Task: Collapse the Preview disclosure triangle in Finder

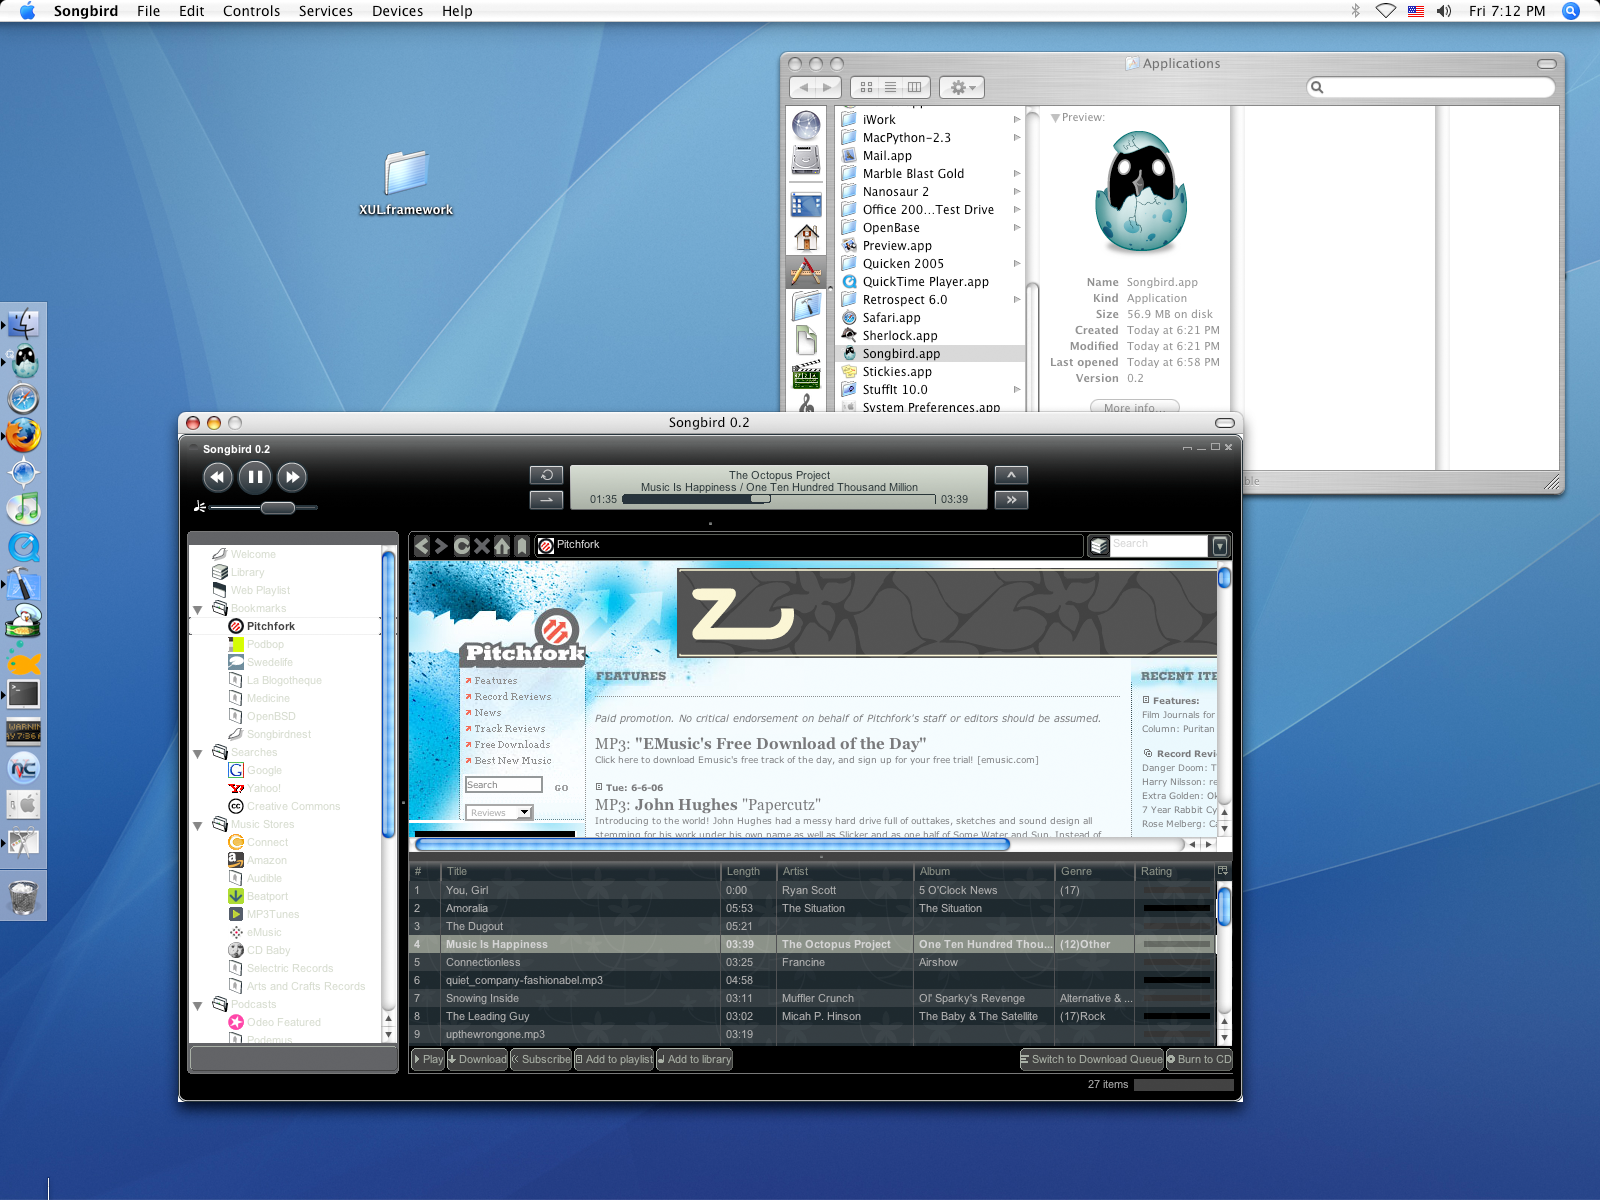Action: [x=1054, y=118]
